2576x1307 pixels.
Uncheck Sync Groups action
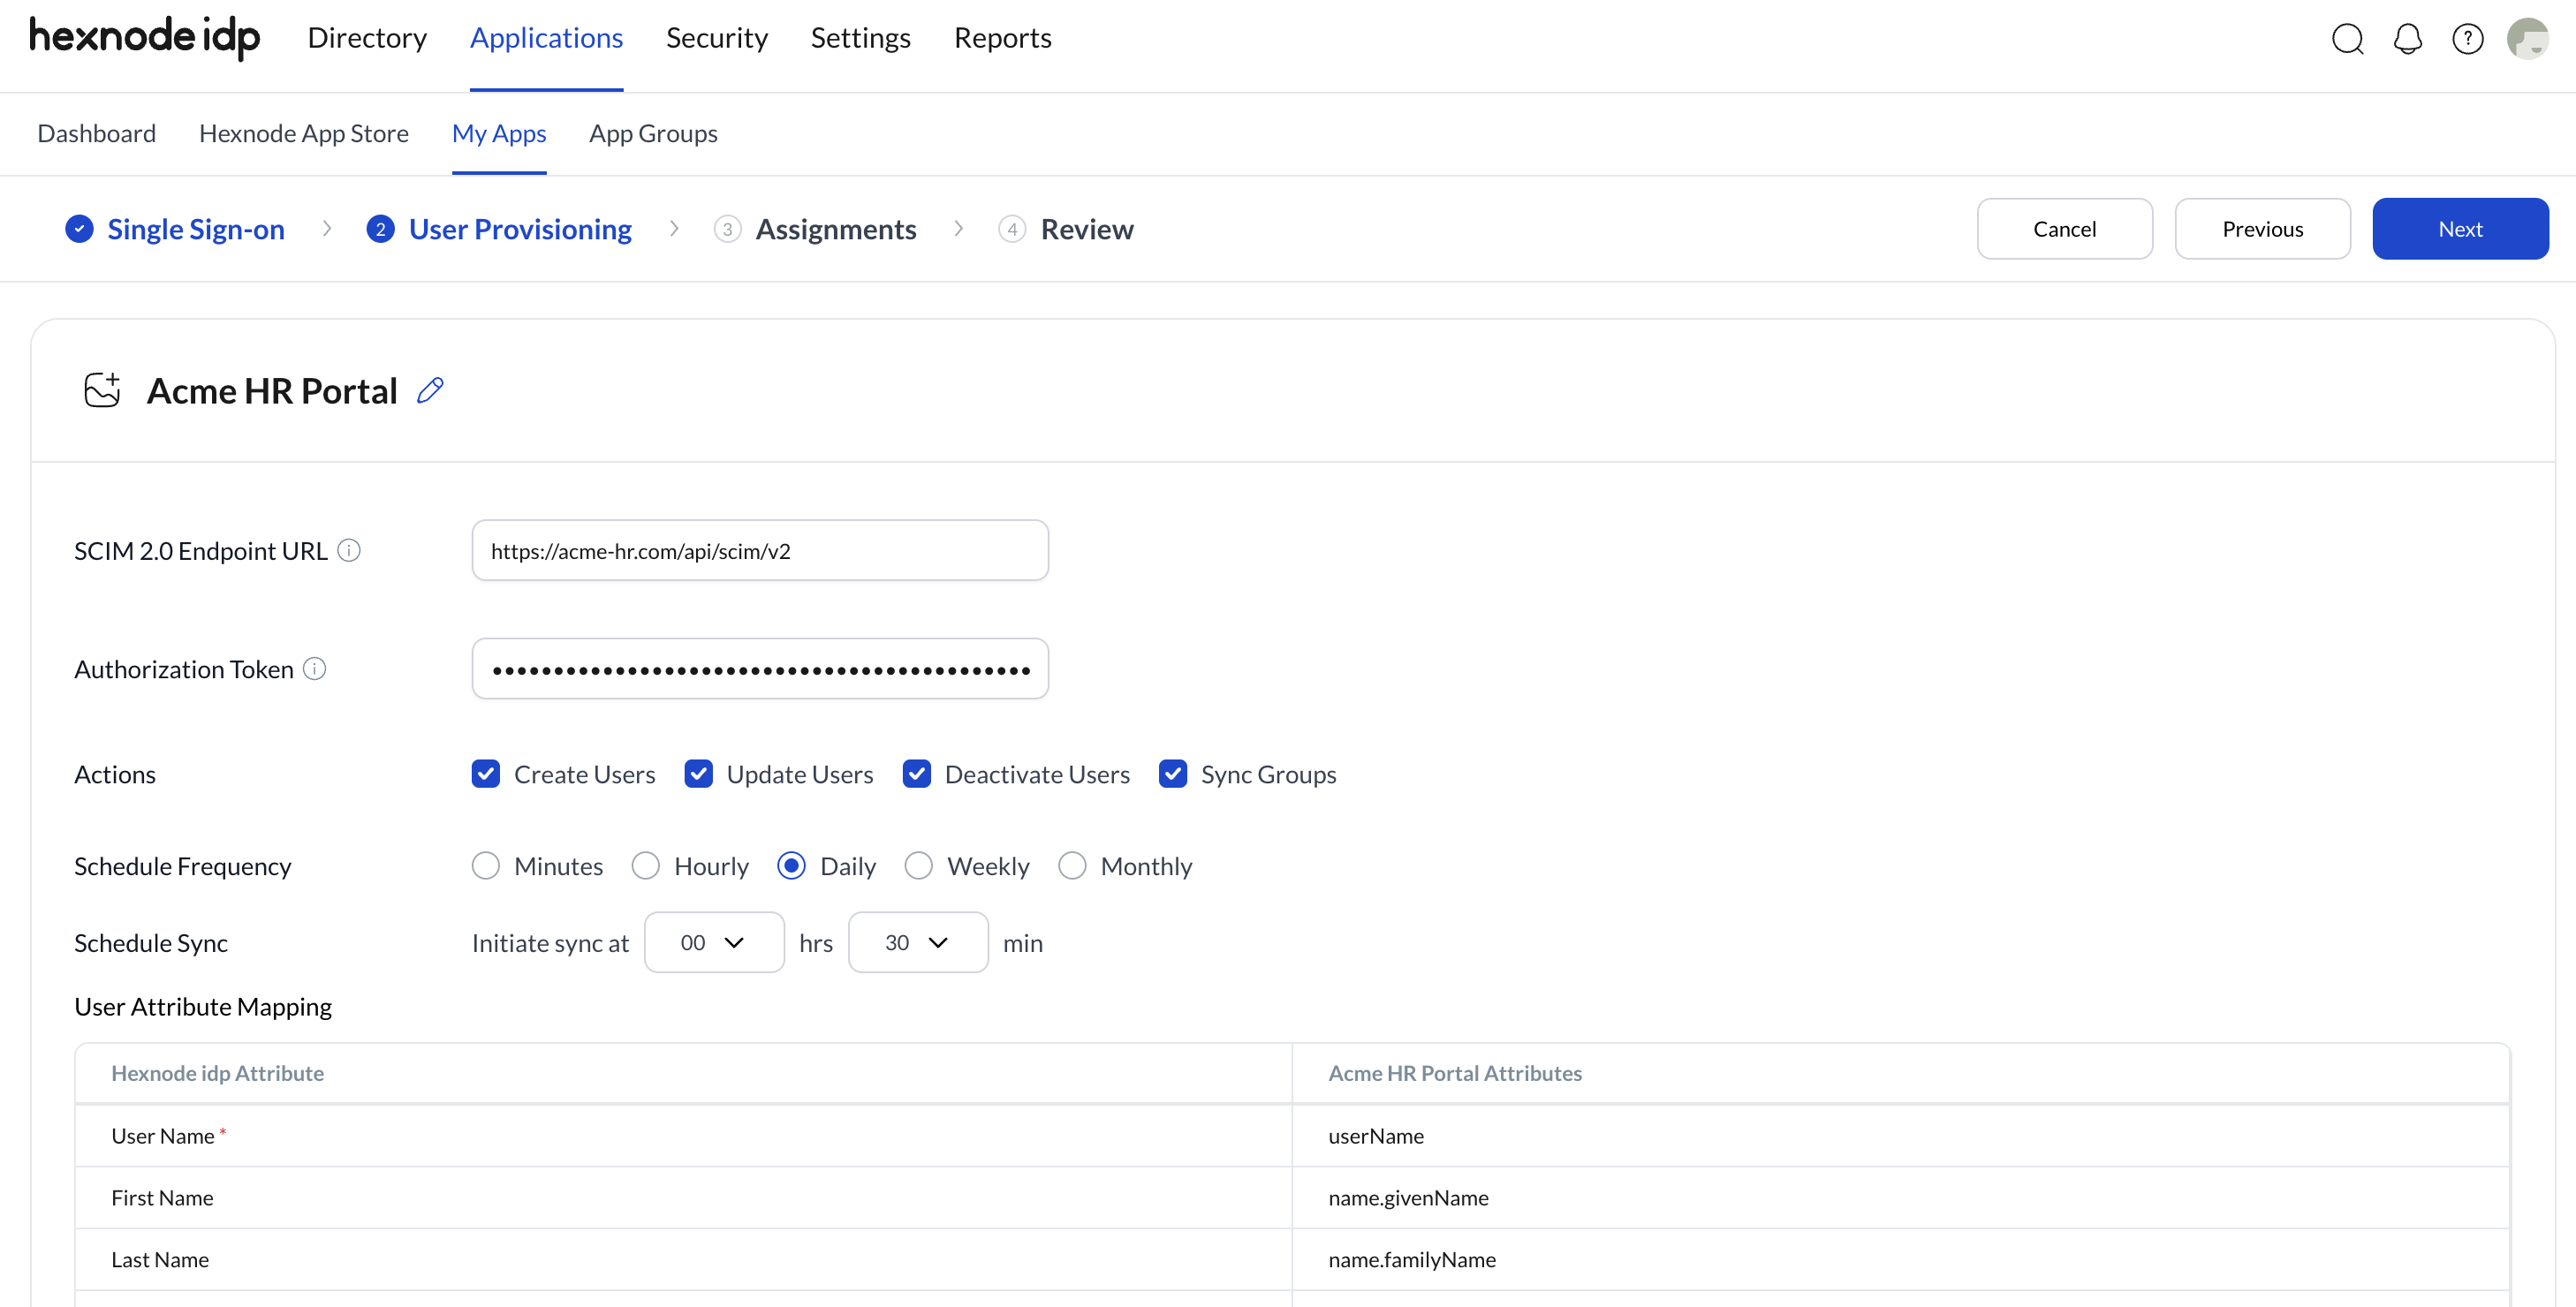(1173, 774)
